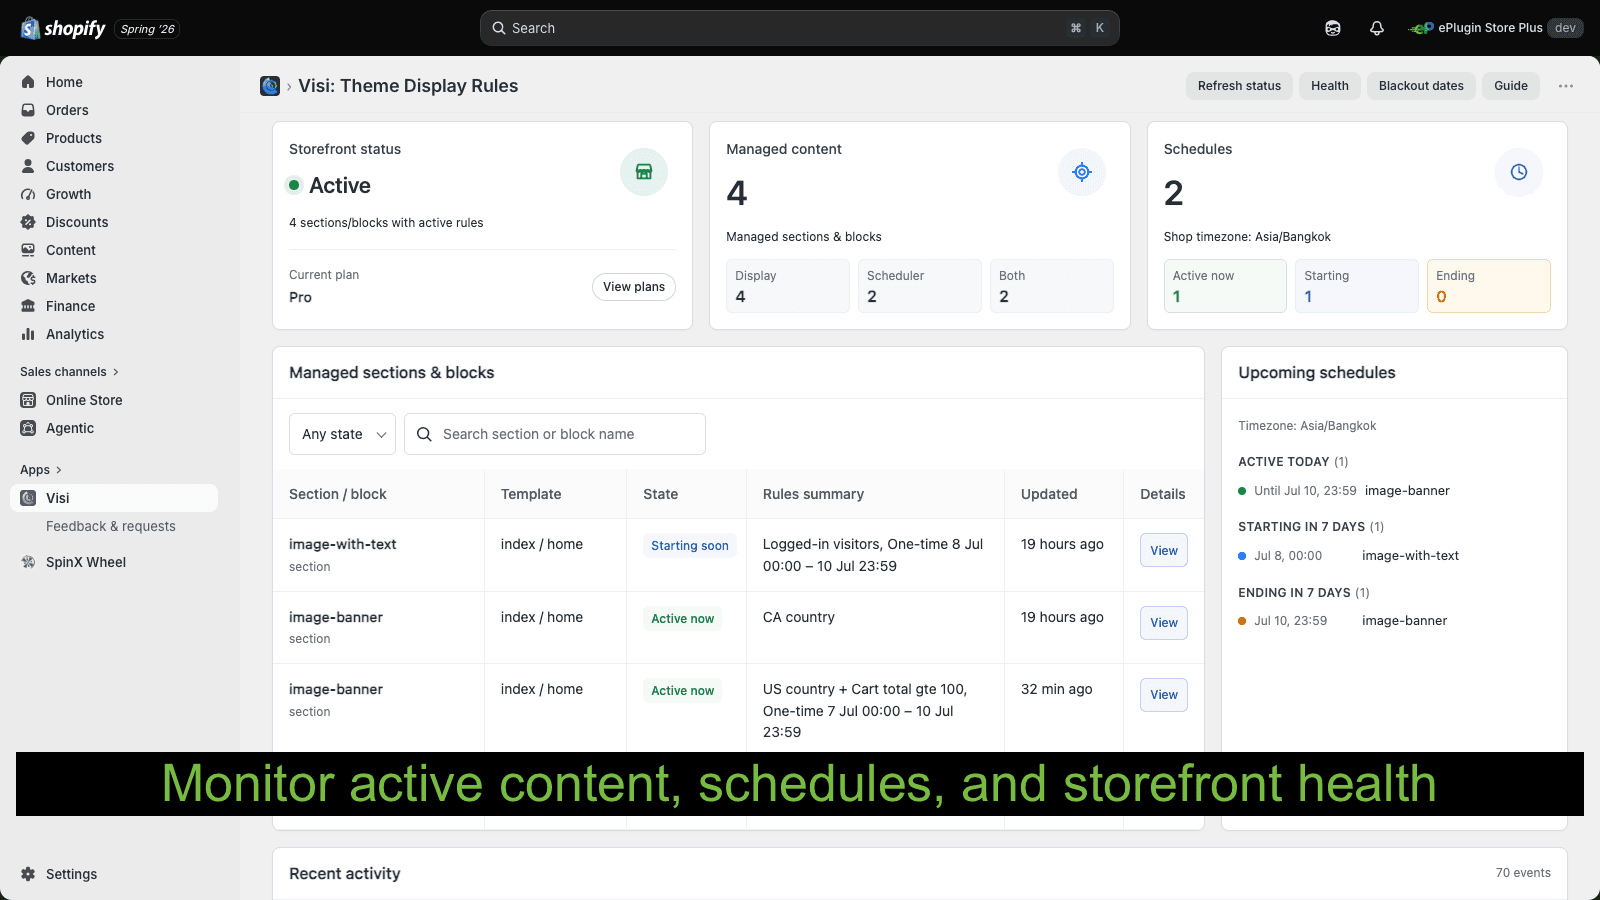Viewport: 1600px width, 900px height.
Task: Open Feedback & requests
Action: (111, 526)
